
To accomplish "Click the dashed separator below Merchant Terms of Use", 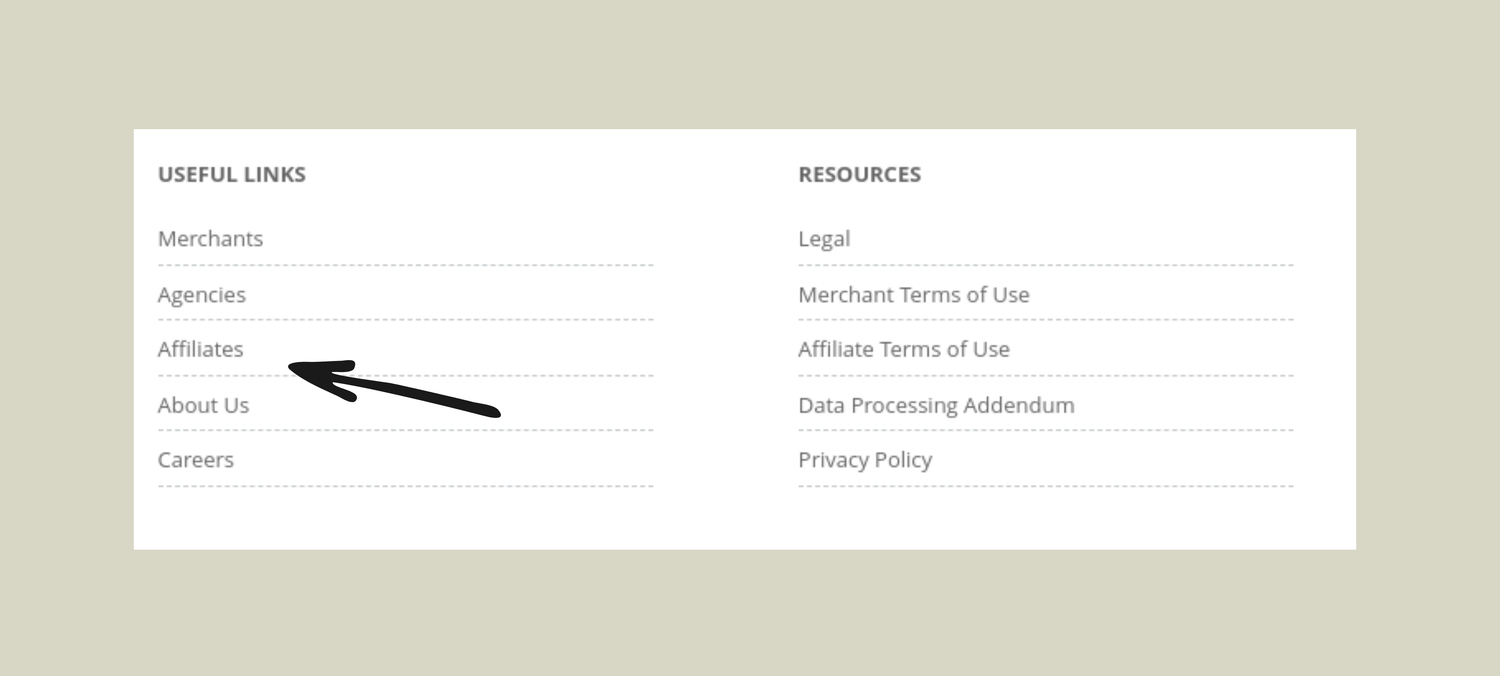I will [x=1045, y=321].
